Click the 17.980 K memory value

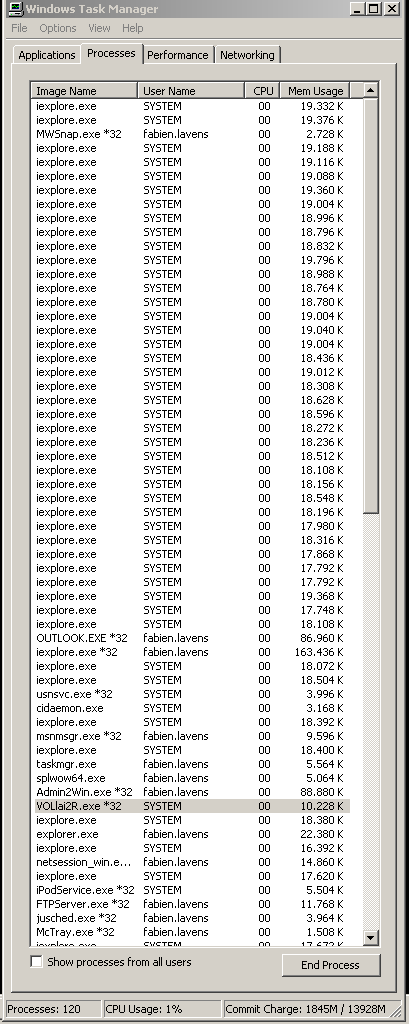(321, 526)
